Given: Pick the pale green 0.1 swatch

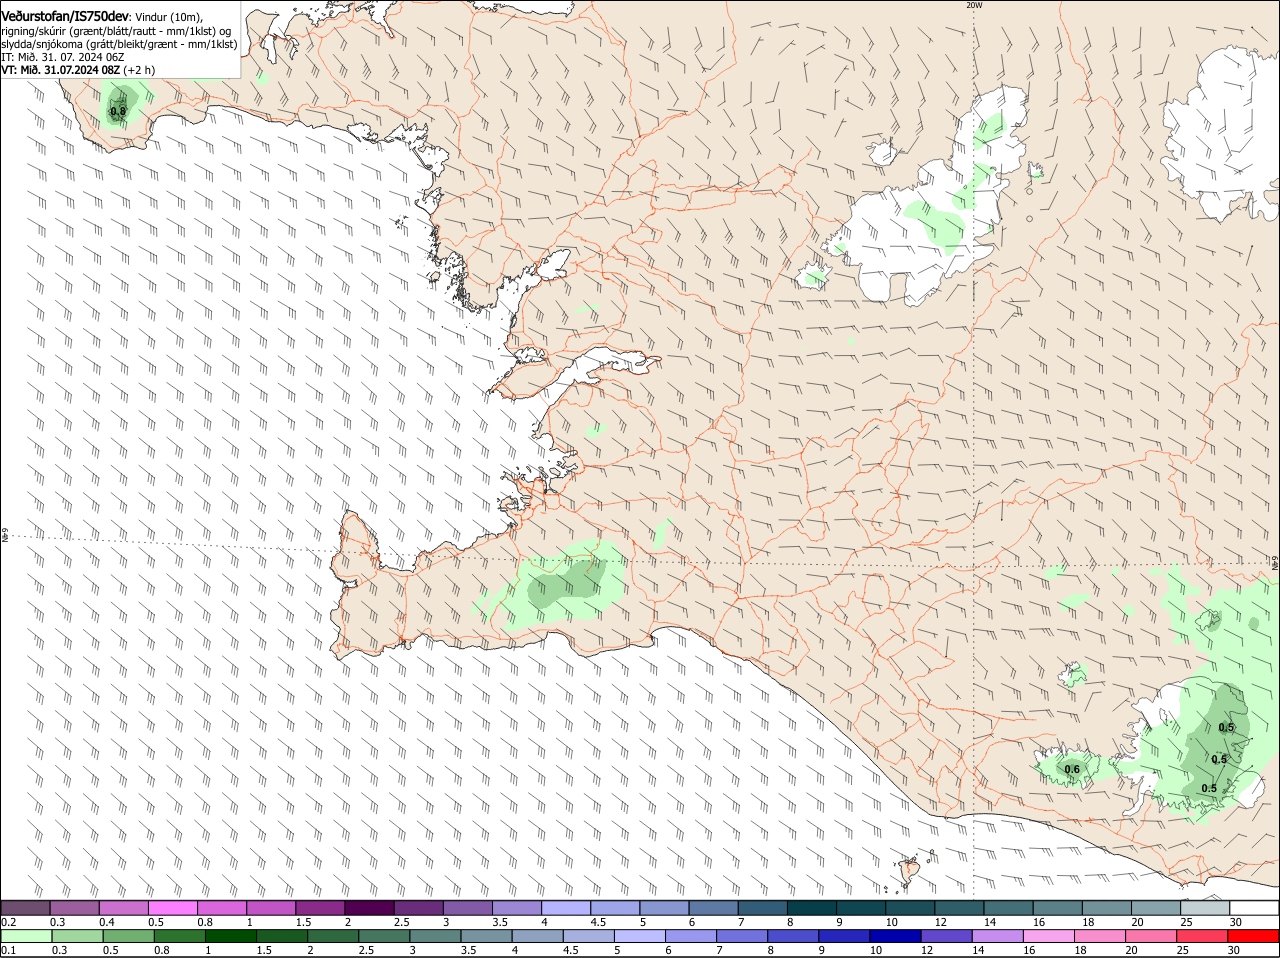Looking at the screenshot, I should point(26,936).
